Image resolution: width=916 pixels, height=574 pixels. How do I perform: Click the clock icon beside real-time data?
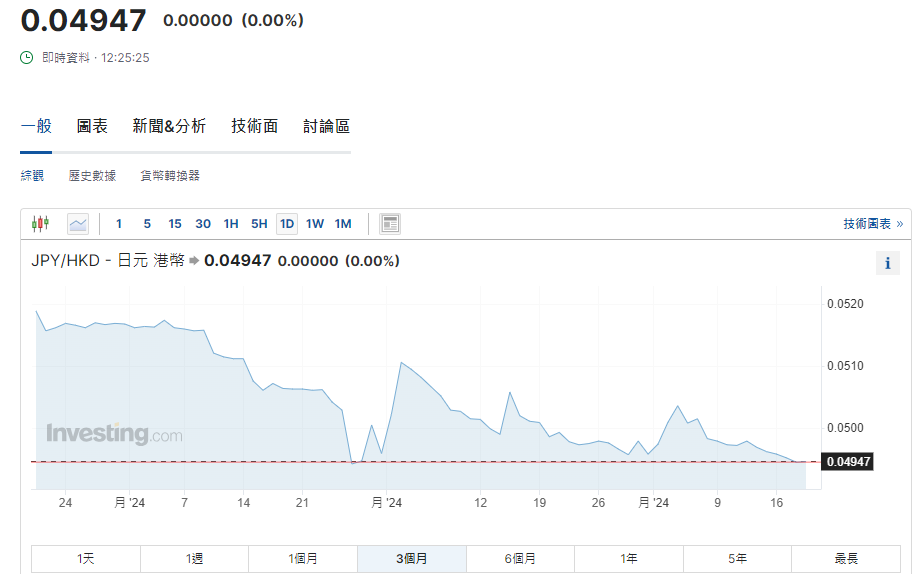(x=27, y=58)
